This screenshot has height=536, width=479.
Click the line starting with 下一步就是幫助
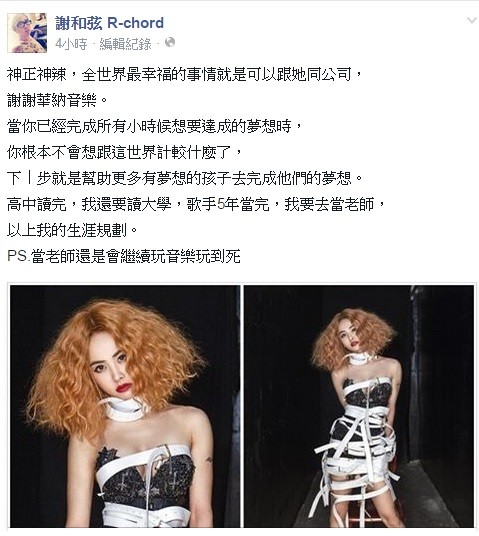click(185, 178)
